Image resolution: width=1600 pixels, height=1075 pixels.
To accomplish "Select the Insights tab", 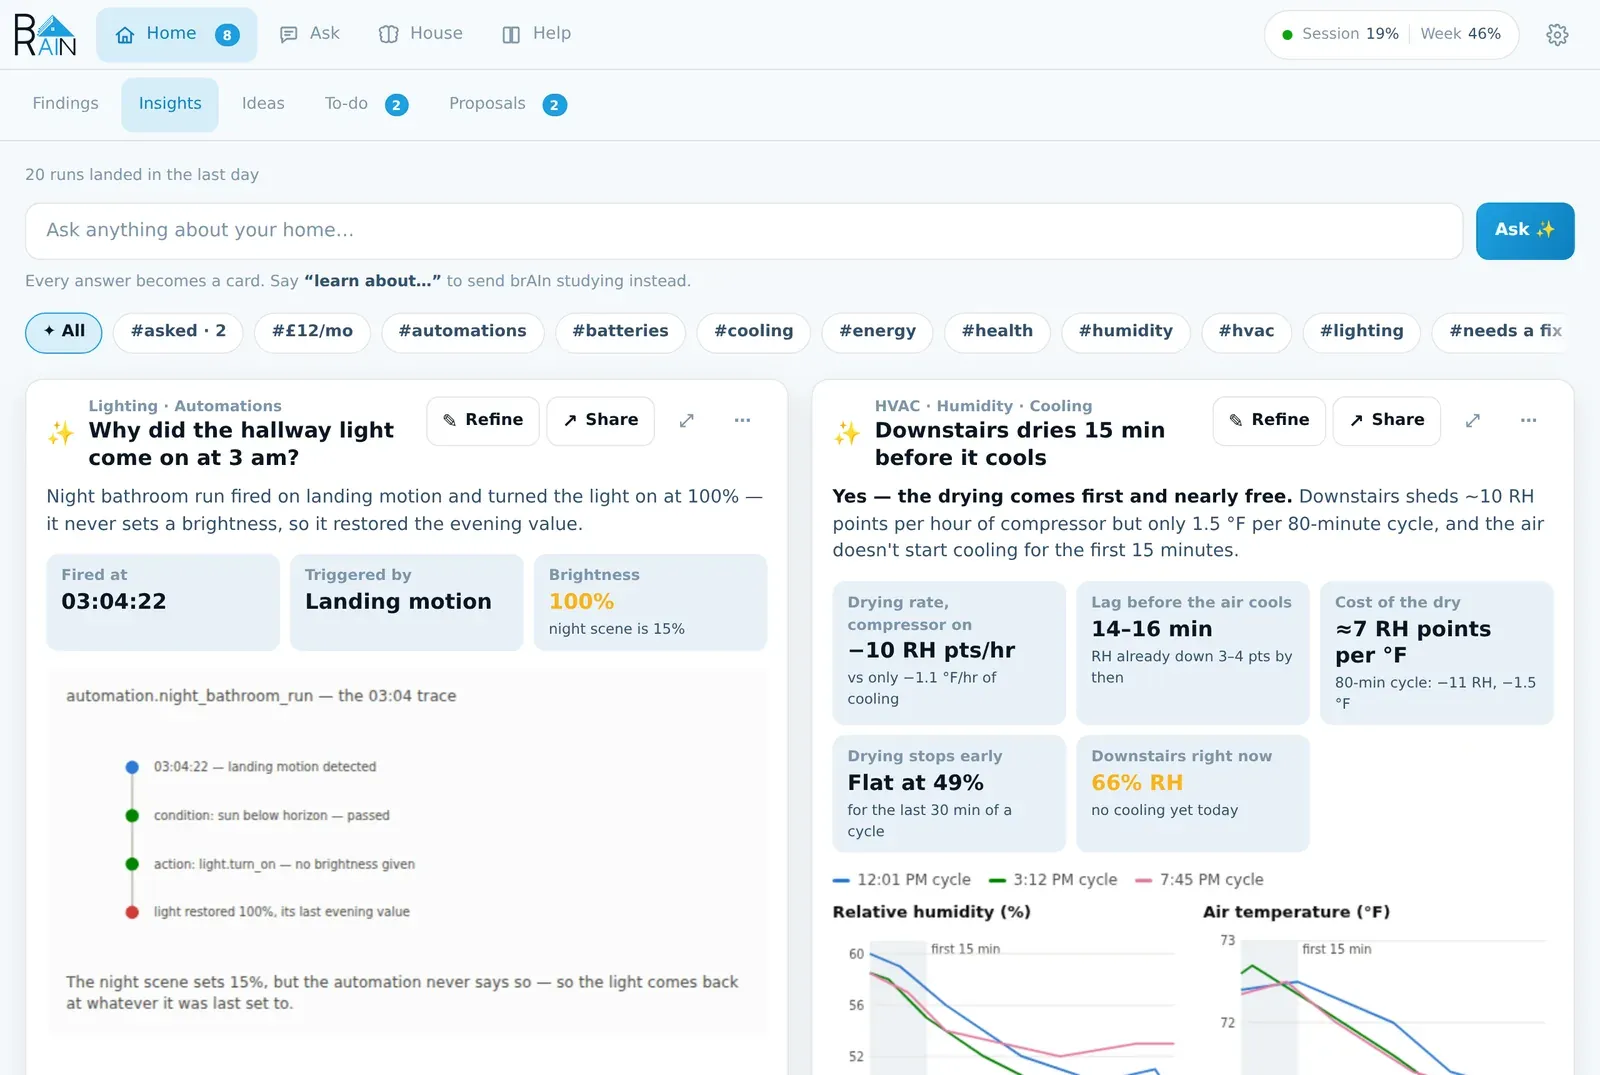I will click(x=170, y=104).
